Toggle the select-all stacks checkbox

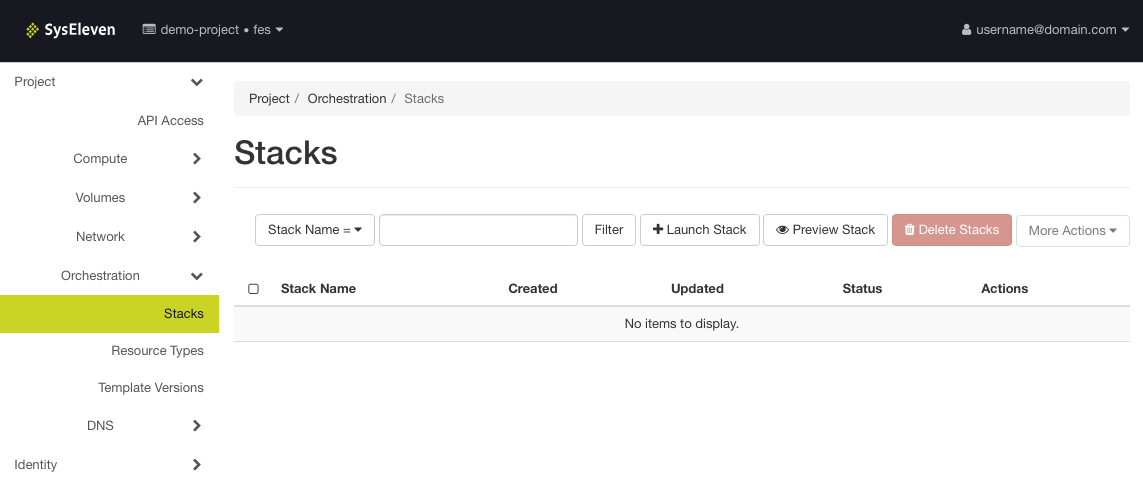pos(254,289)
